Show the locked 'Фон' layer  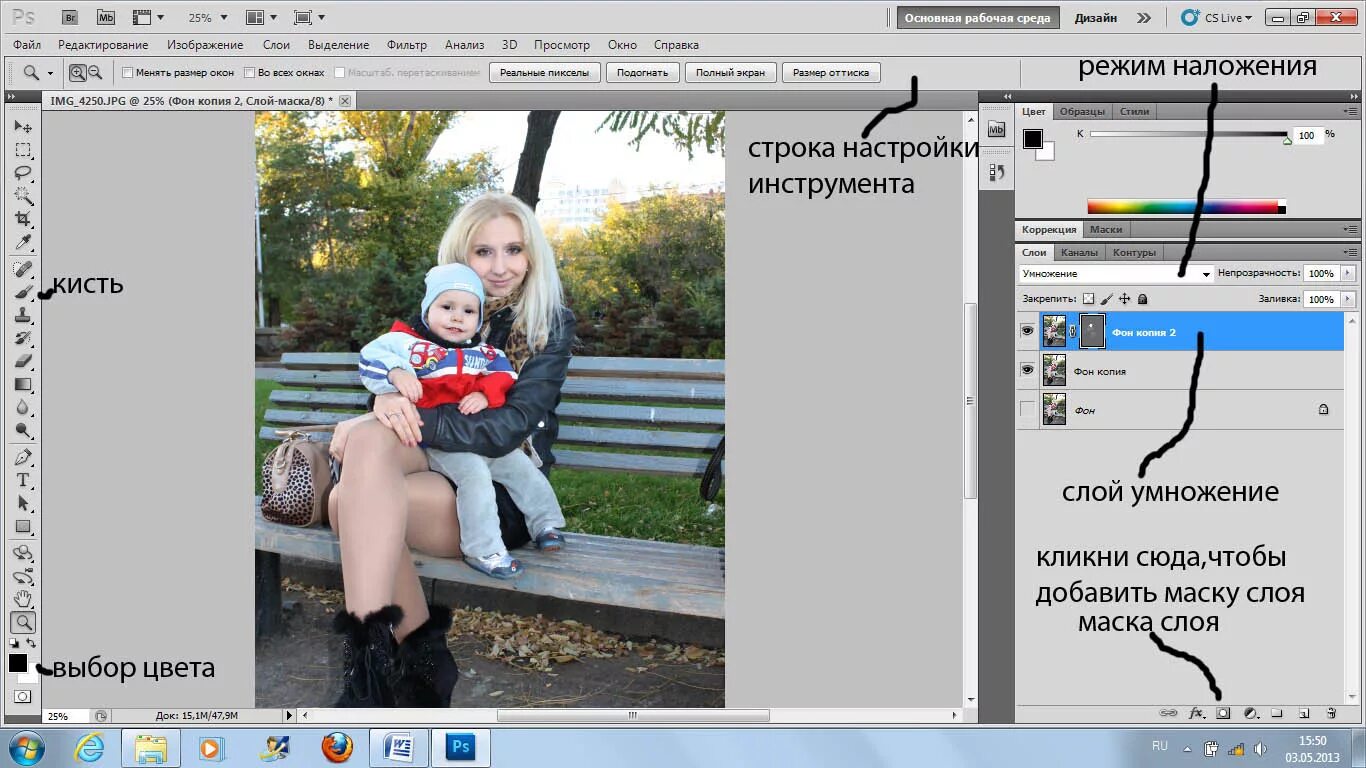coord(1027,410)
